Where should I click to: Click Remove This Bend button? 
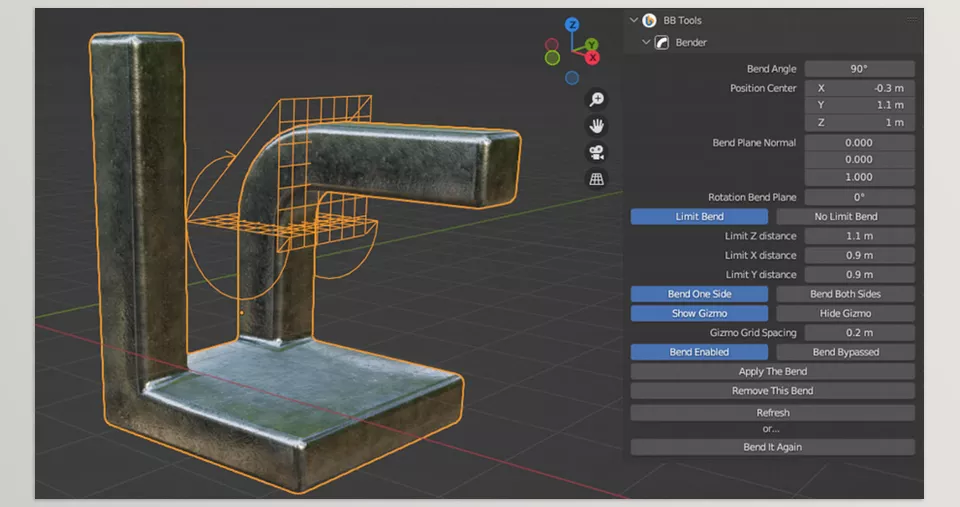[x=773, y=391]
